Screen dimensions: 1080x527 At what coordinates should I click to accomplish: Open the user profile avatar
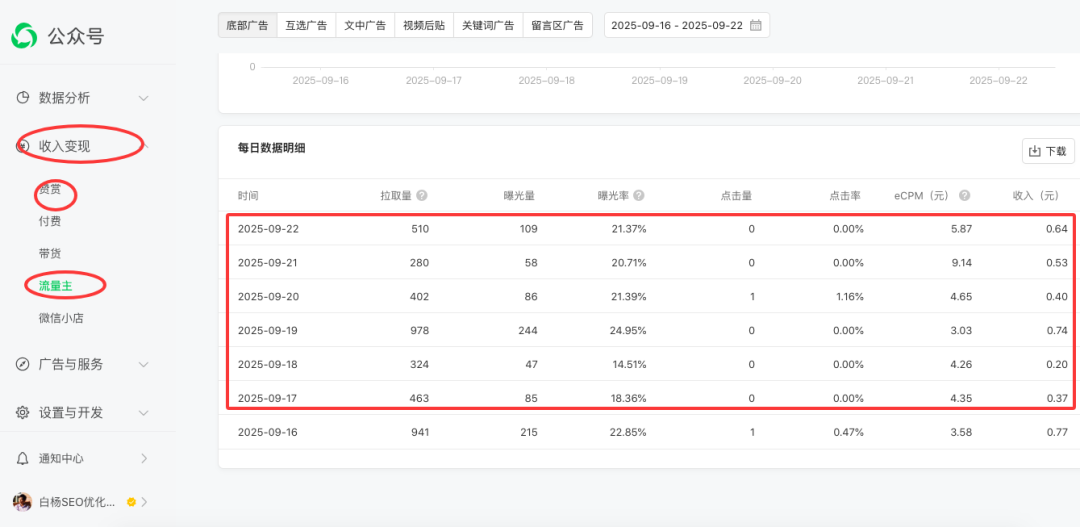(21, 502)
